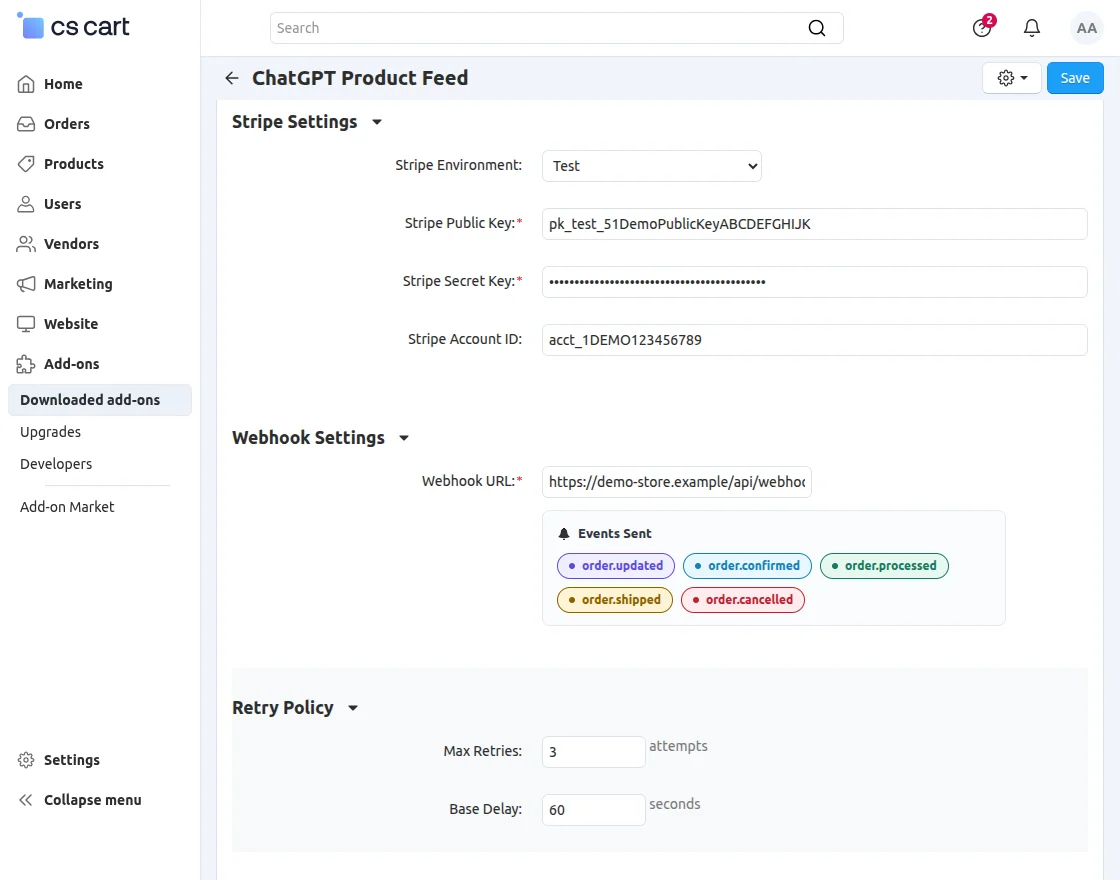Collapse the Stripe Settings section
Screen dimensions: 1120x880
[x=377, y=122]
